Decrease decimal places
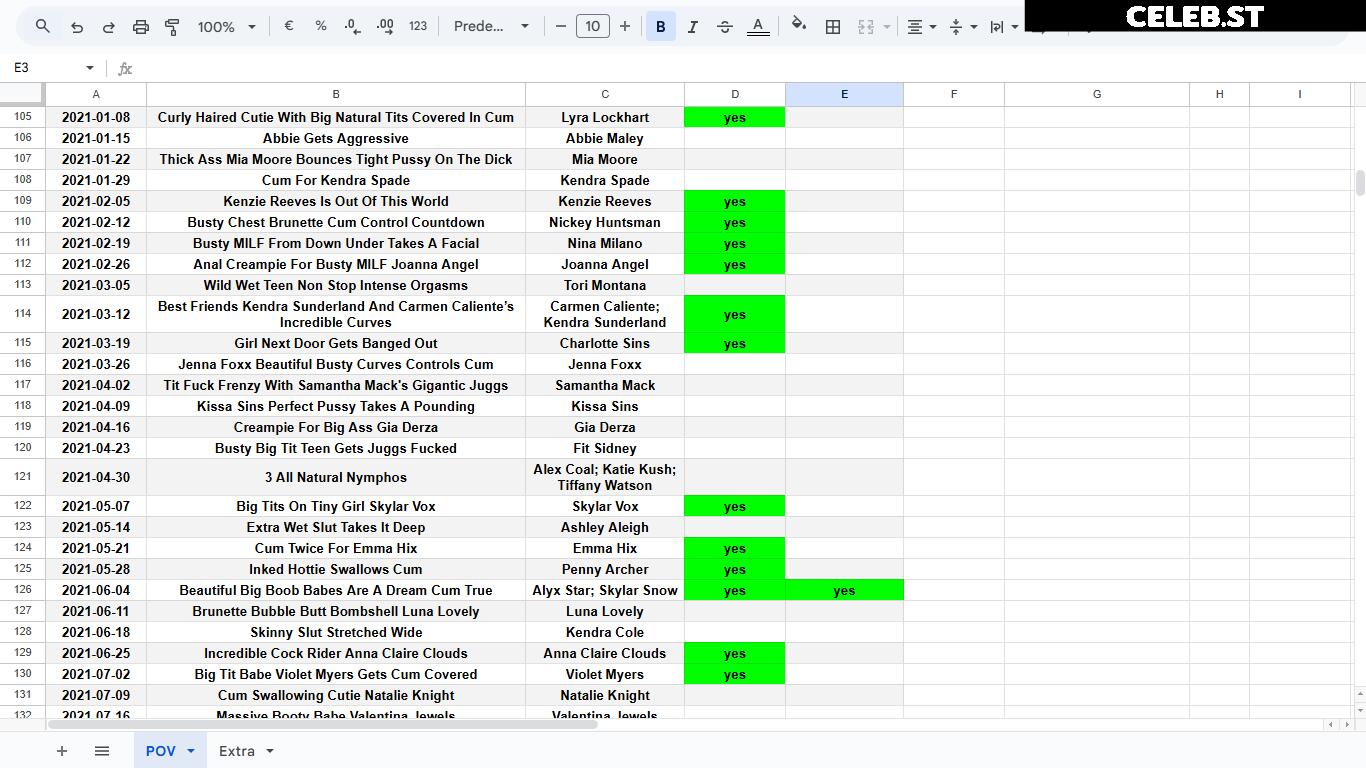Screen dimensions: 1366x768 (353, 27)
